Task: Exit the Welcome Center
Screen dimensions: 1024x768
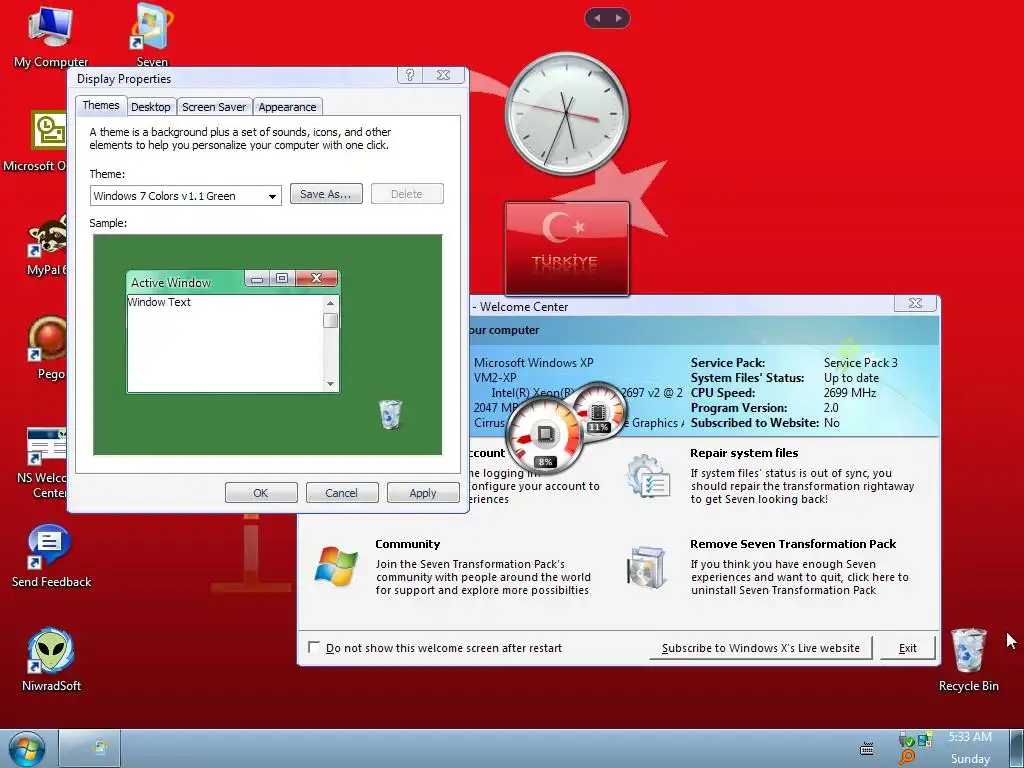Action: pos(908,648)
